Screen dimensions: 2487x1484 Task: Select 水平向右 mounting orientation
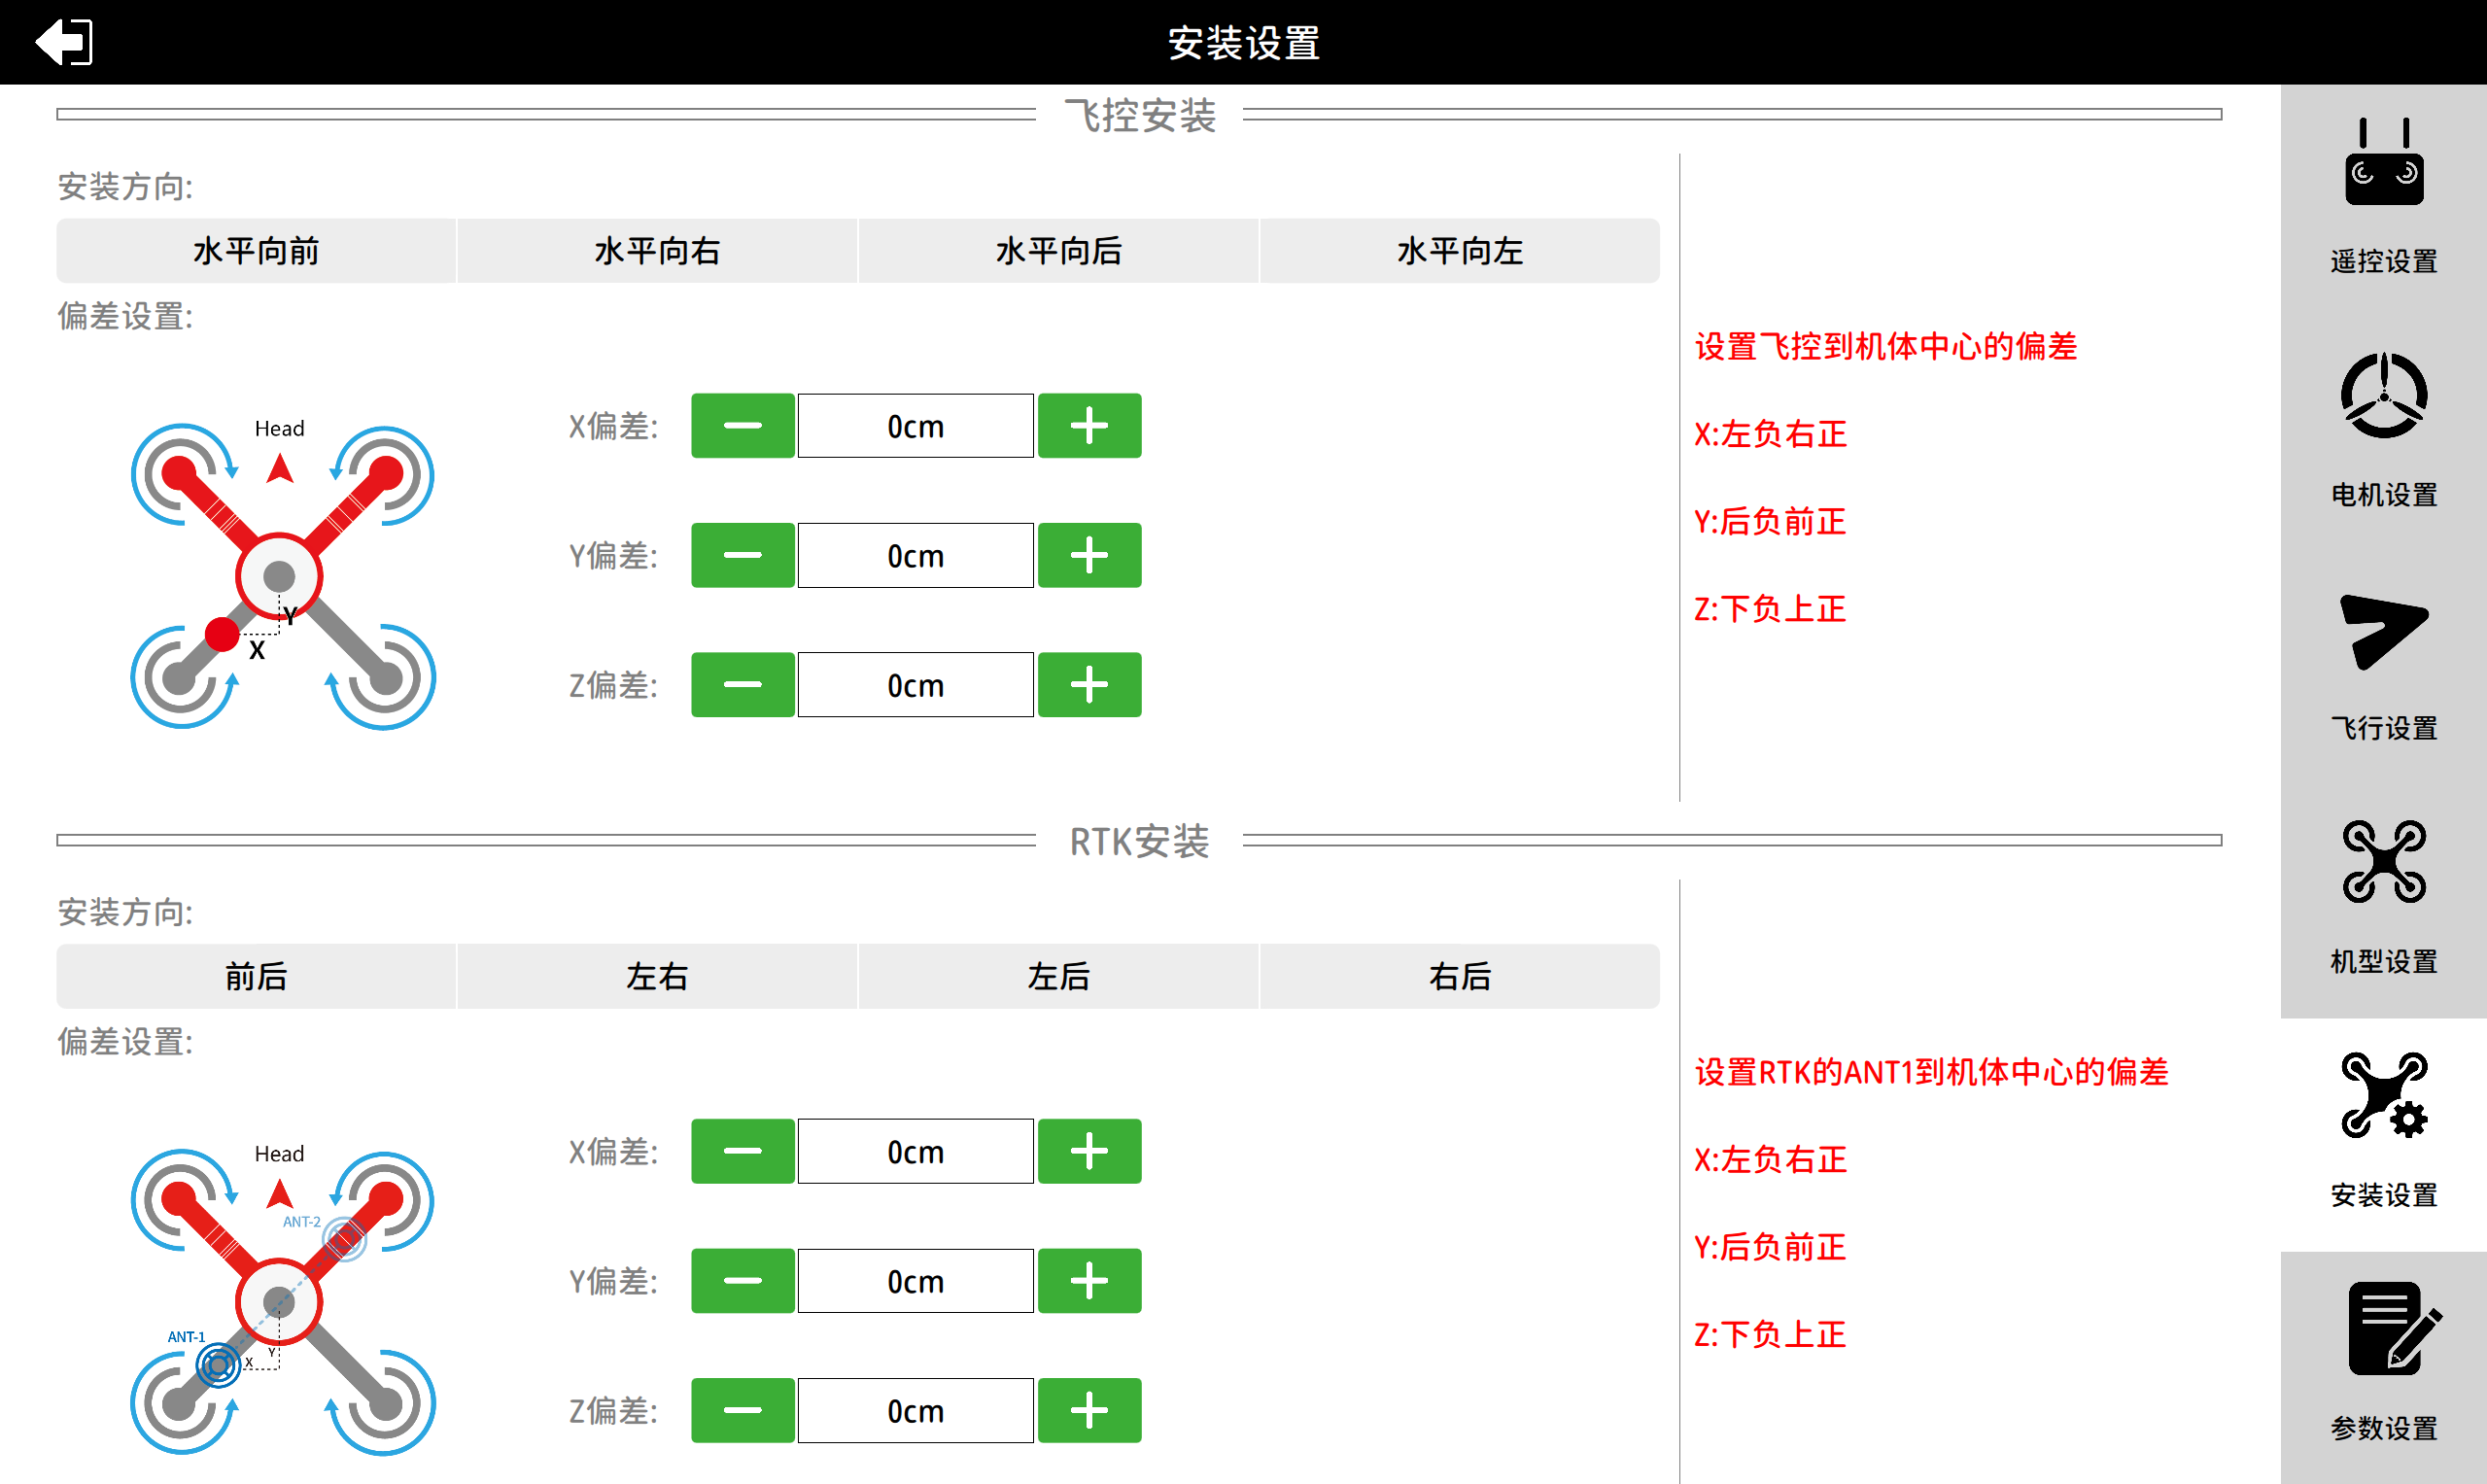point(657,251)
